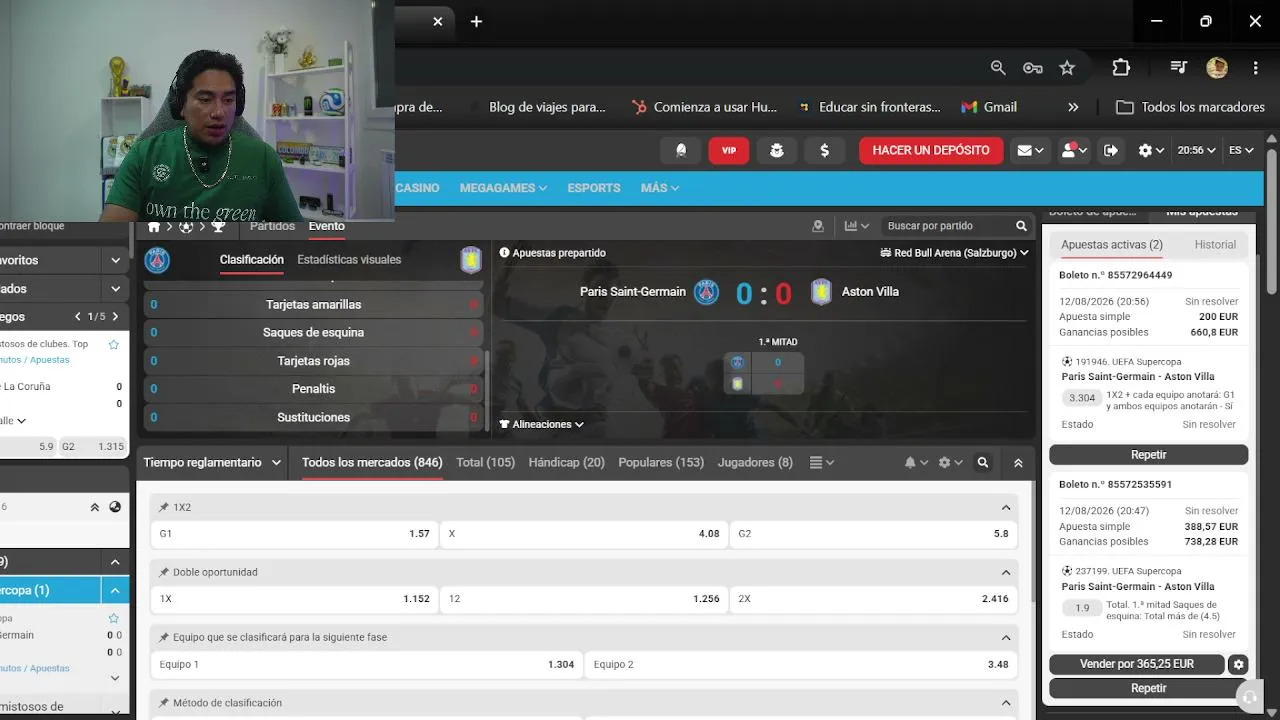
Task: Click the HACER UN DEPÓSITO button
Action: coord(931,150)
